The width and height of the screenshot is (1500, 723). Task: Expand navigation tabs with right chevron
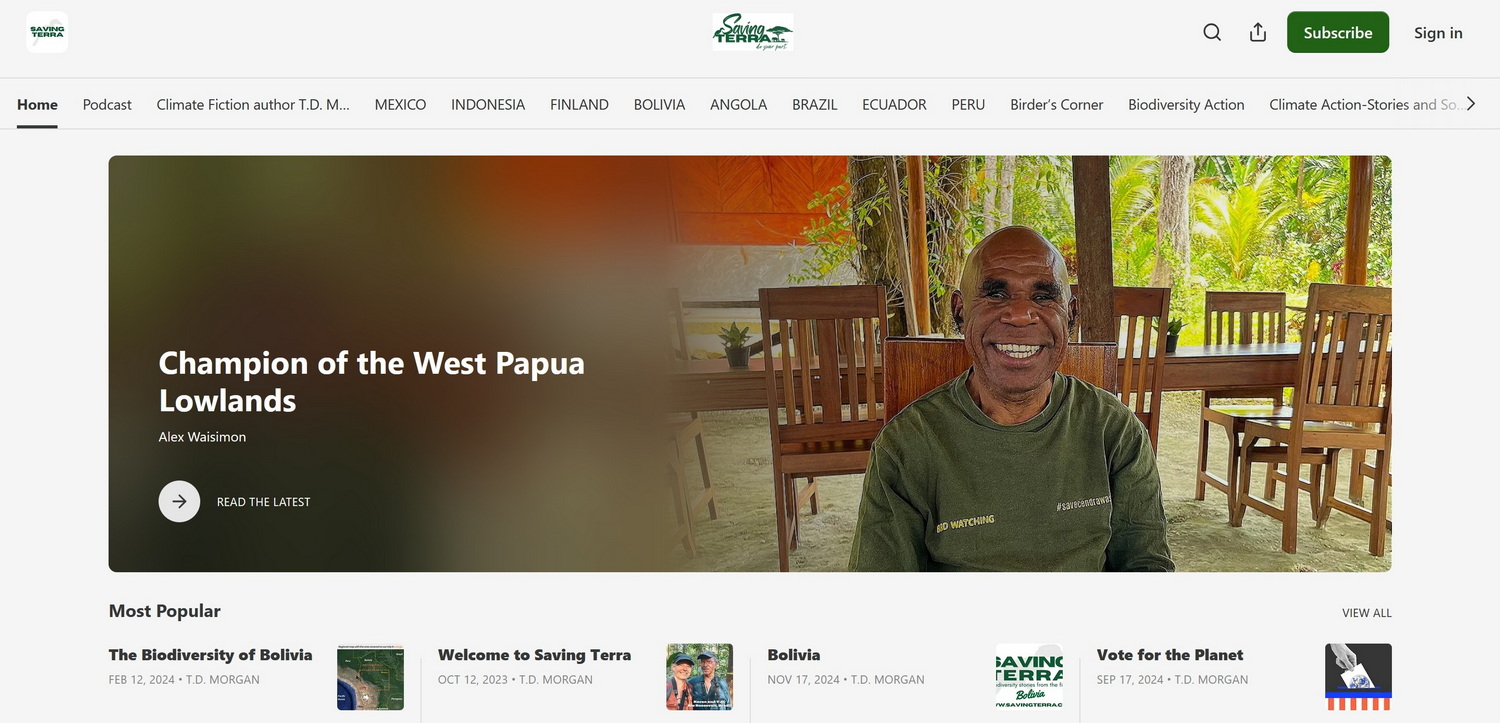coord(1470,104)
